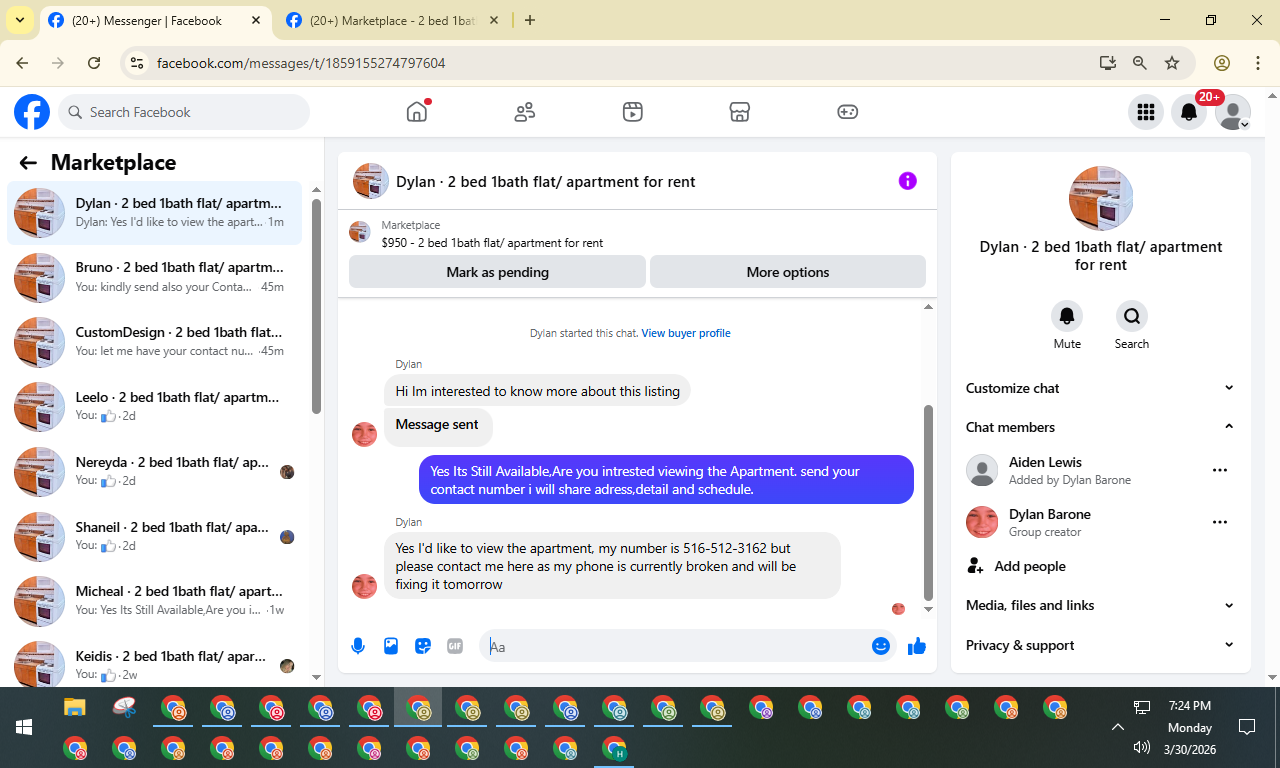Open the Facebook logo home link
Image resolution: width=1280 pixels, height=768 pixels.
pyautogui.click(x=32, y=112)
